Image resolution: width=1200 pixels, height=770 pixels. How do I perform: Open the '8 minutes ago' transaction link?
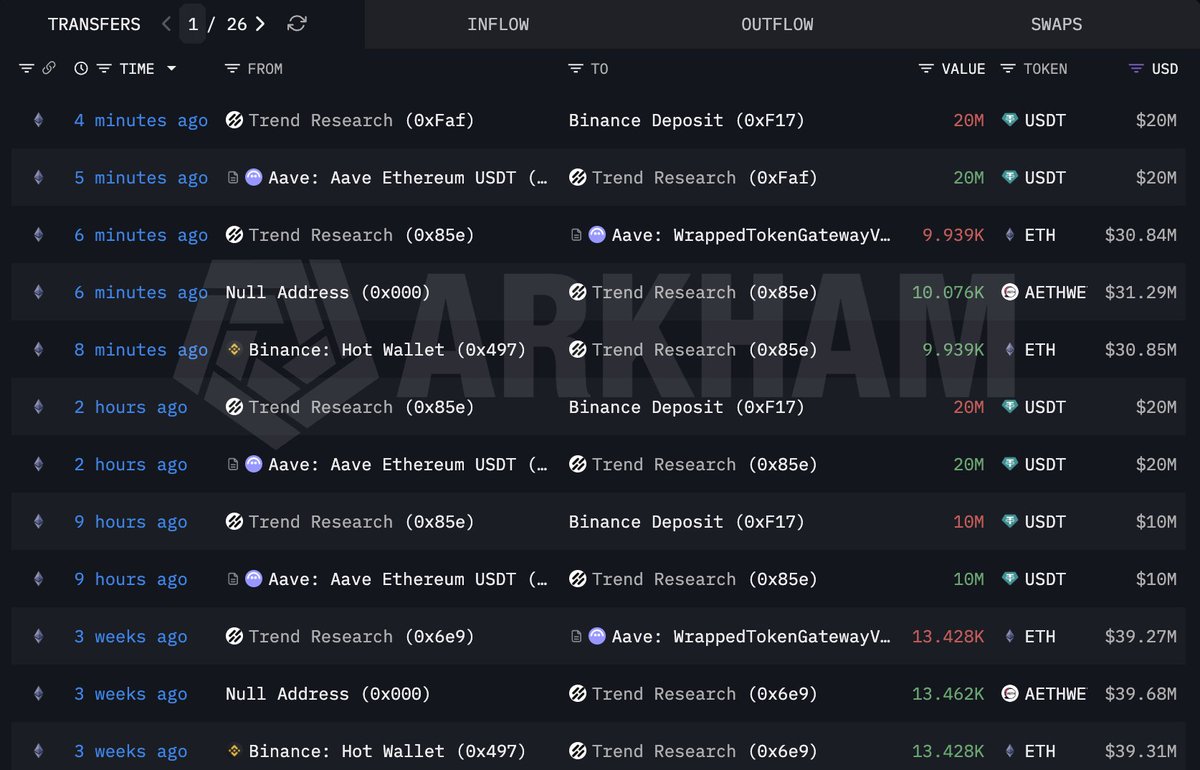tap(141, 349)
